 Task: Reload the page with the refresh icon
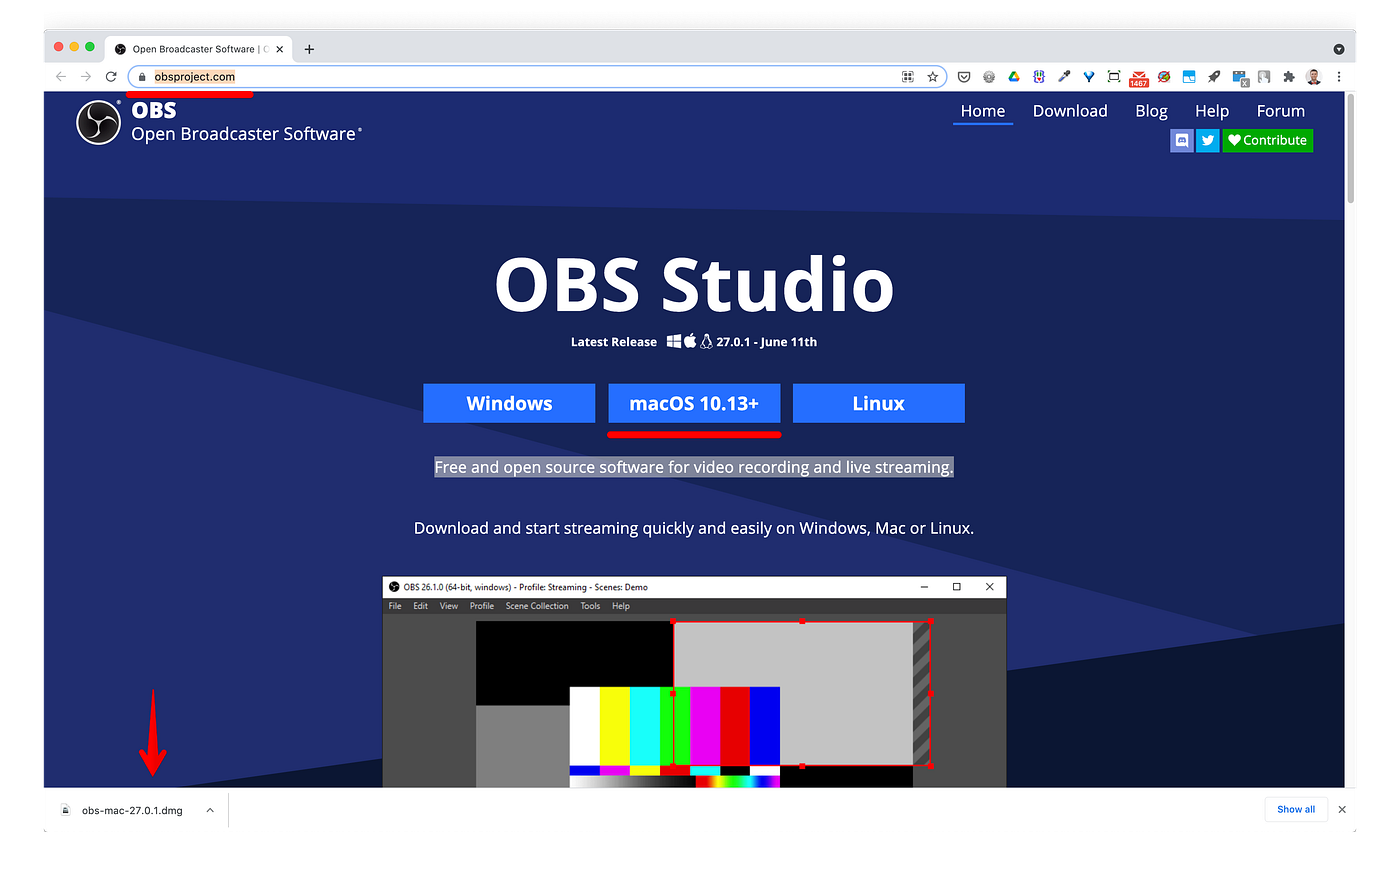click(111, 77)
